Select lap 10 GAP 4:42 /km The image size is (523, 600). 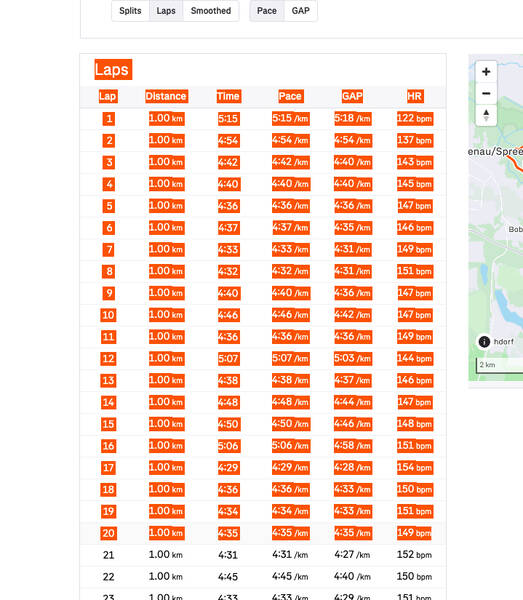pyautogui.click(x=352, y=315)
